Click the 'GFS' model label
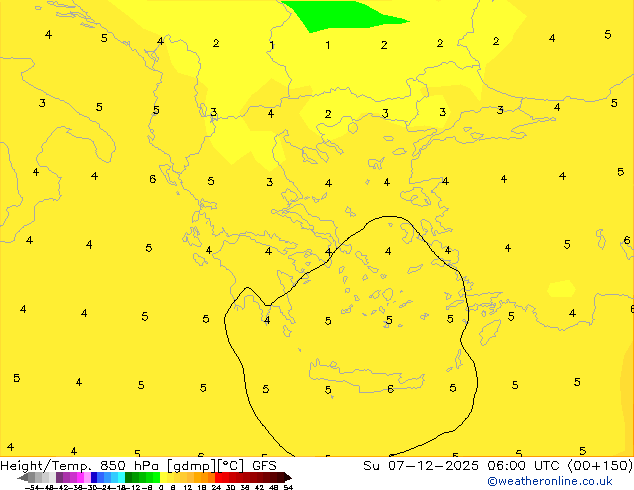634x490 pixels. (x=264, y=465)
